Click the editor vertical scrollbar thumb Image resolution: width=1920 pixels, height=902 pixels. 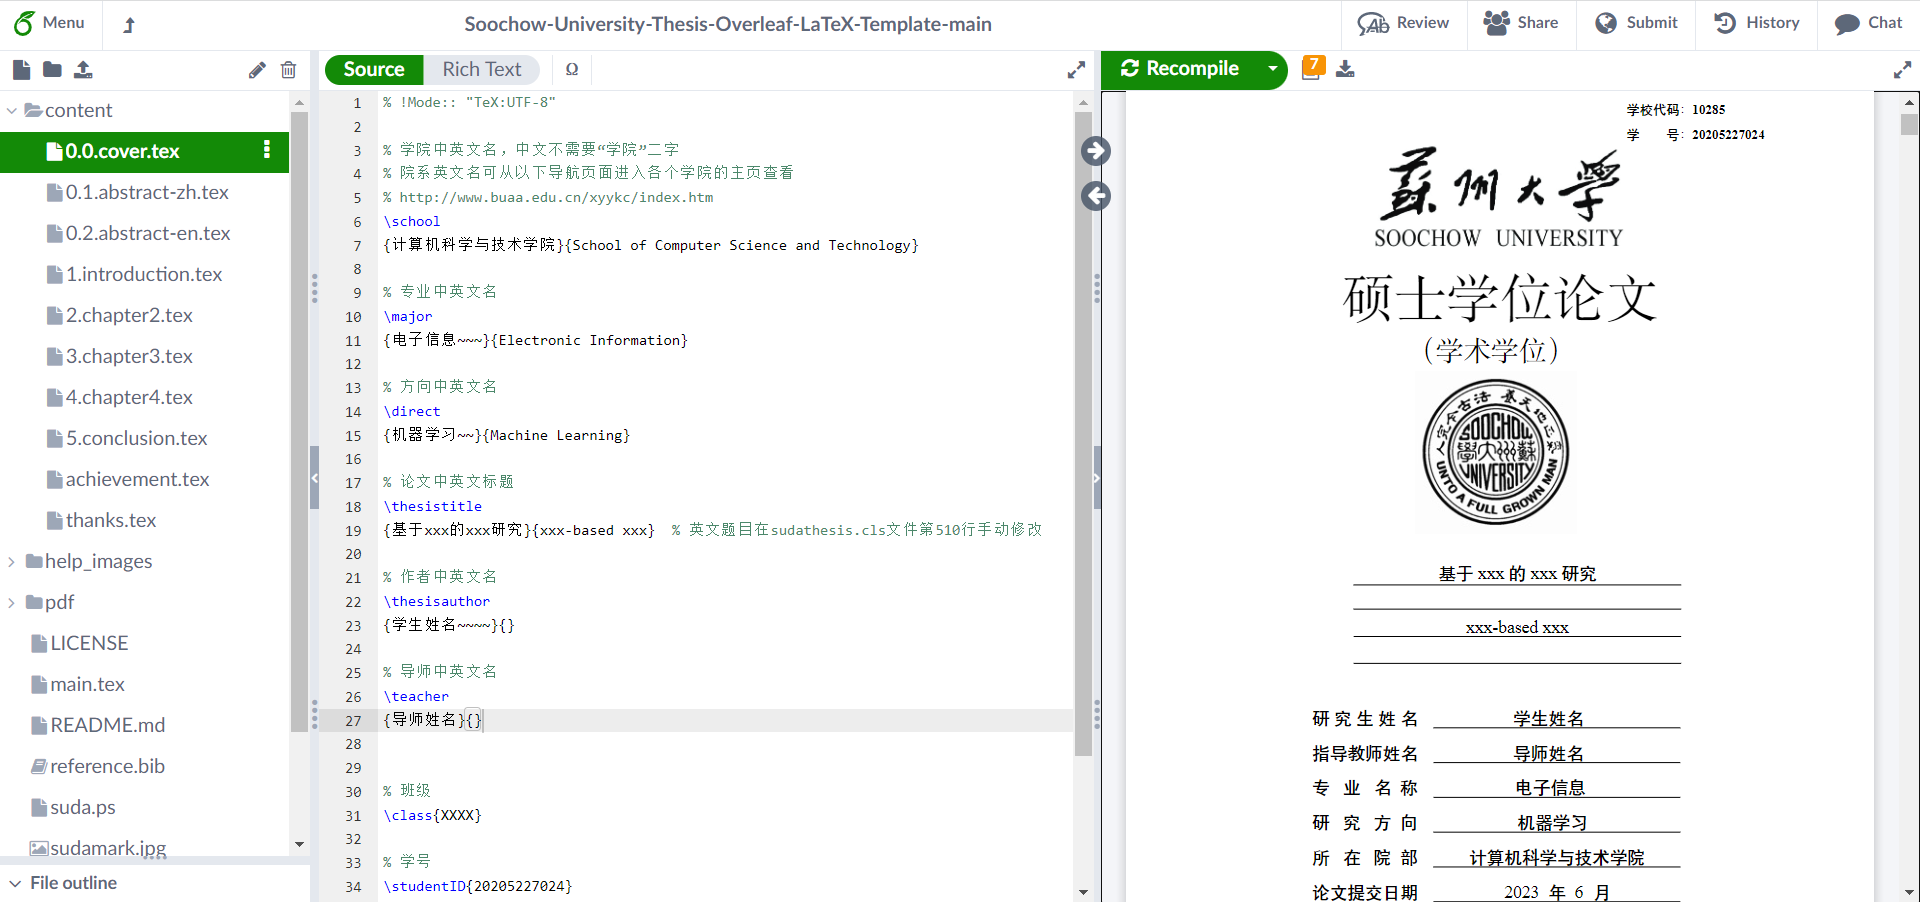[1083, 433]
